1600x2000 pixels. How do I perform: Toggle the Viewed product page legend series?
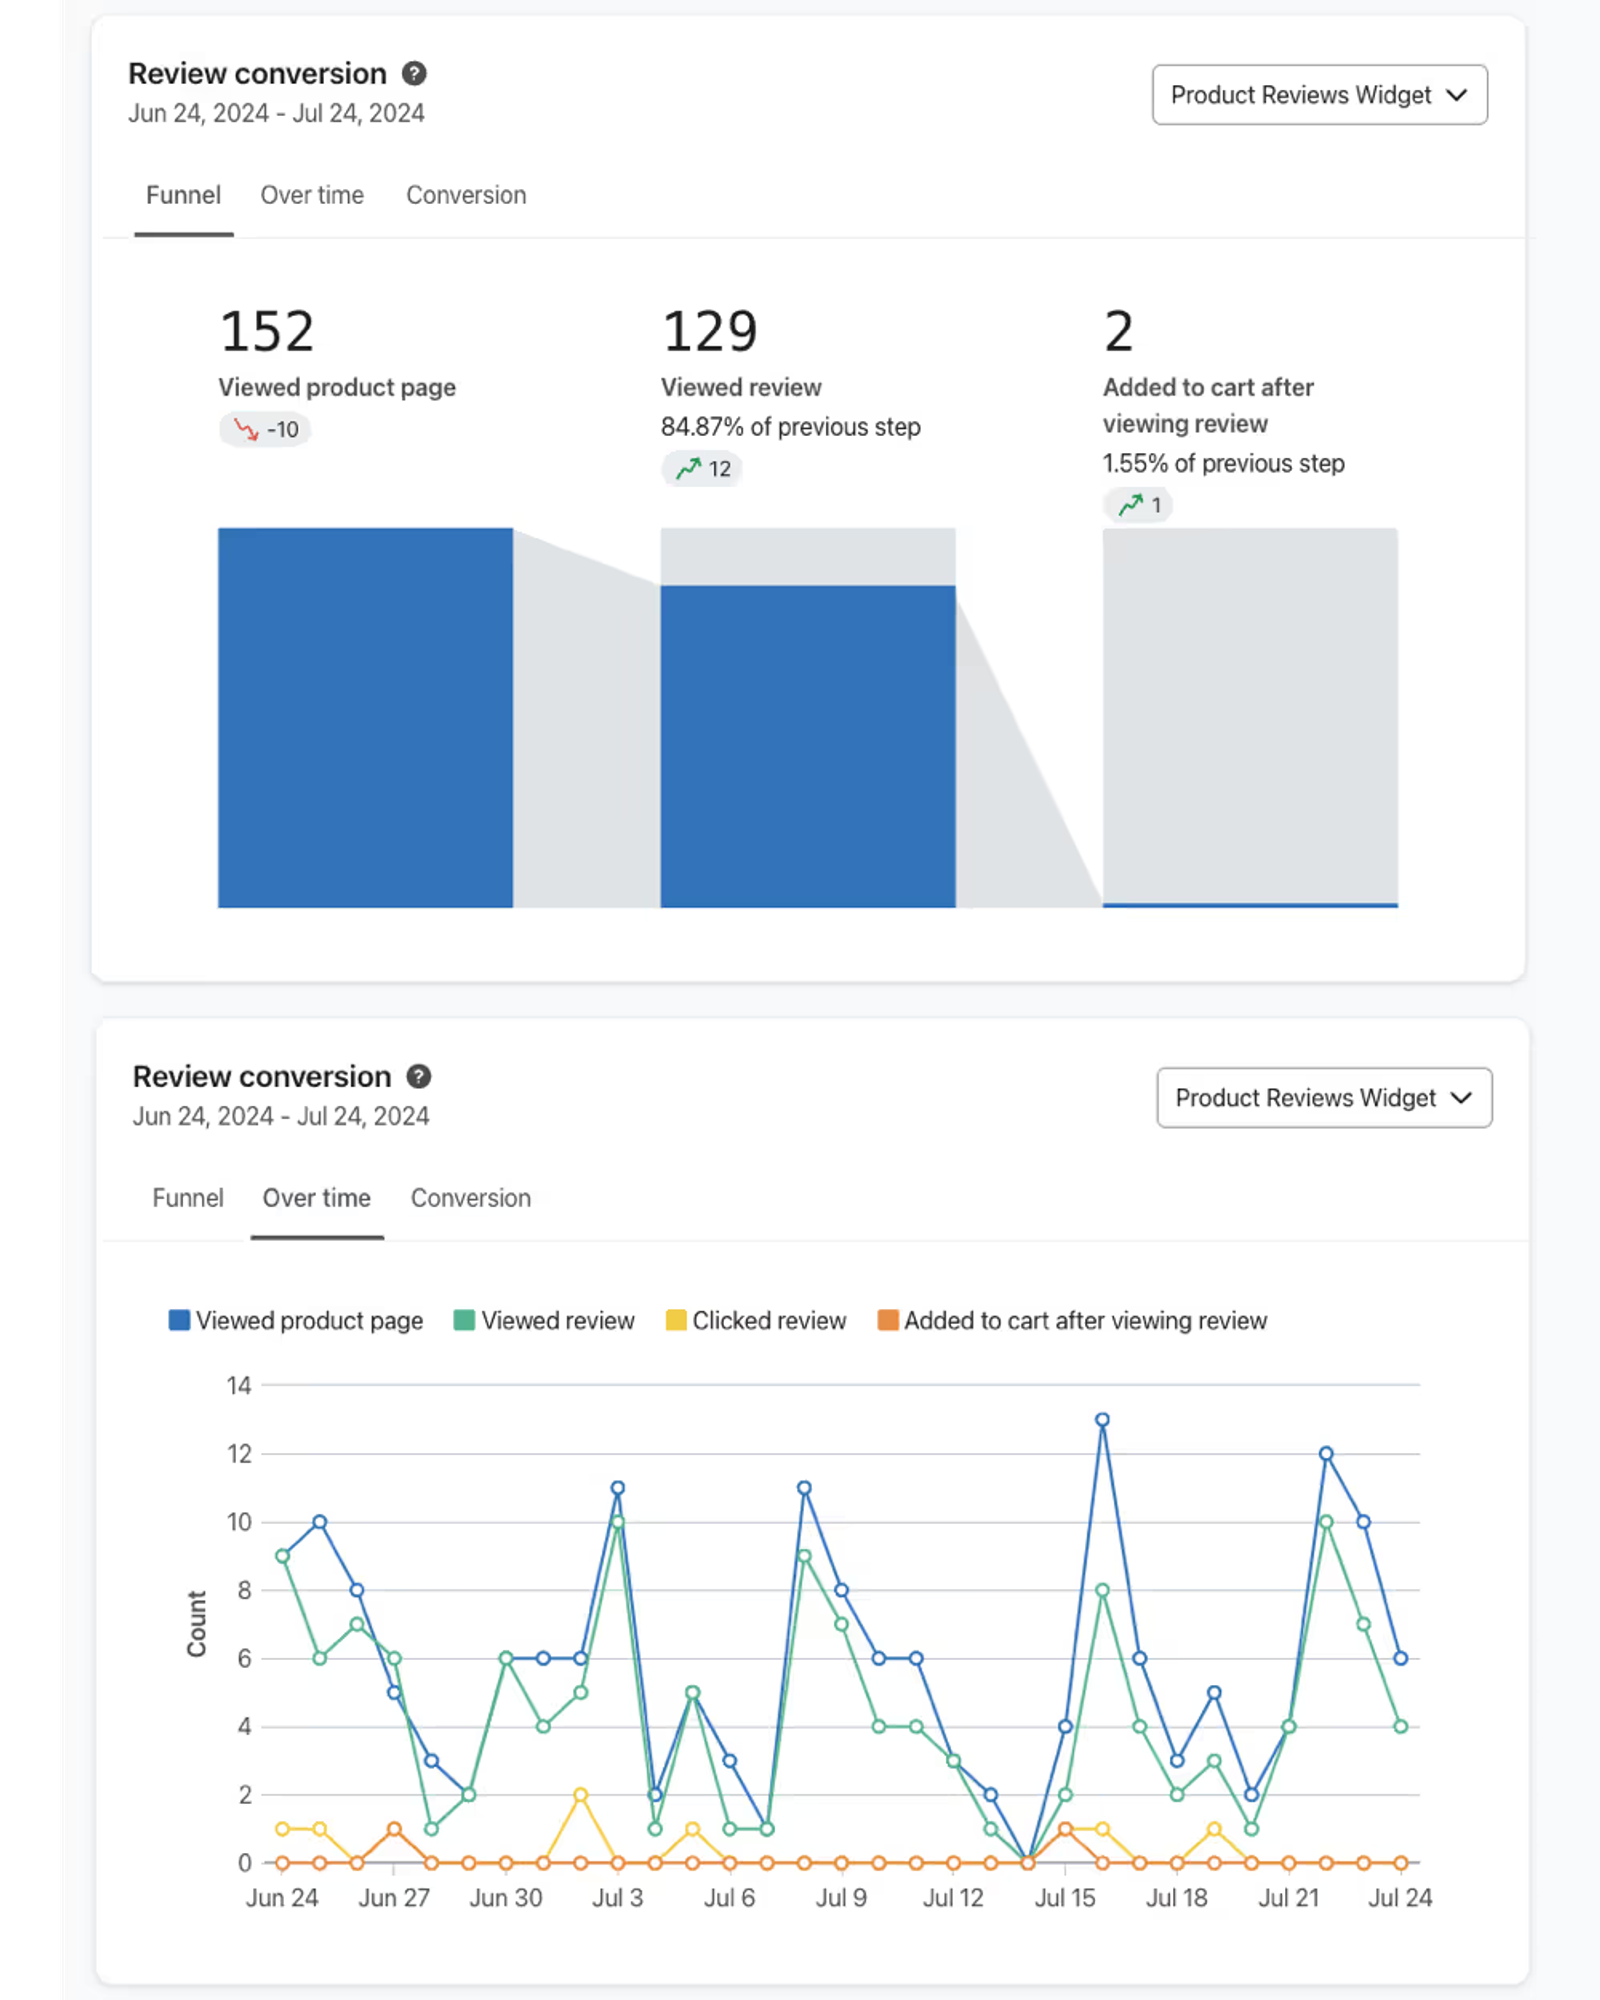click(296, 1321)
